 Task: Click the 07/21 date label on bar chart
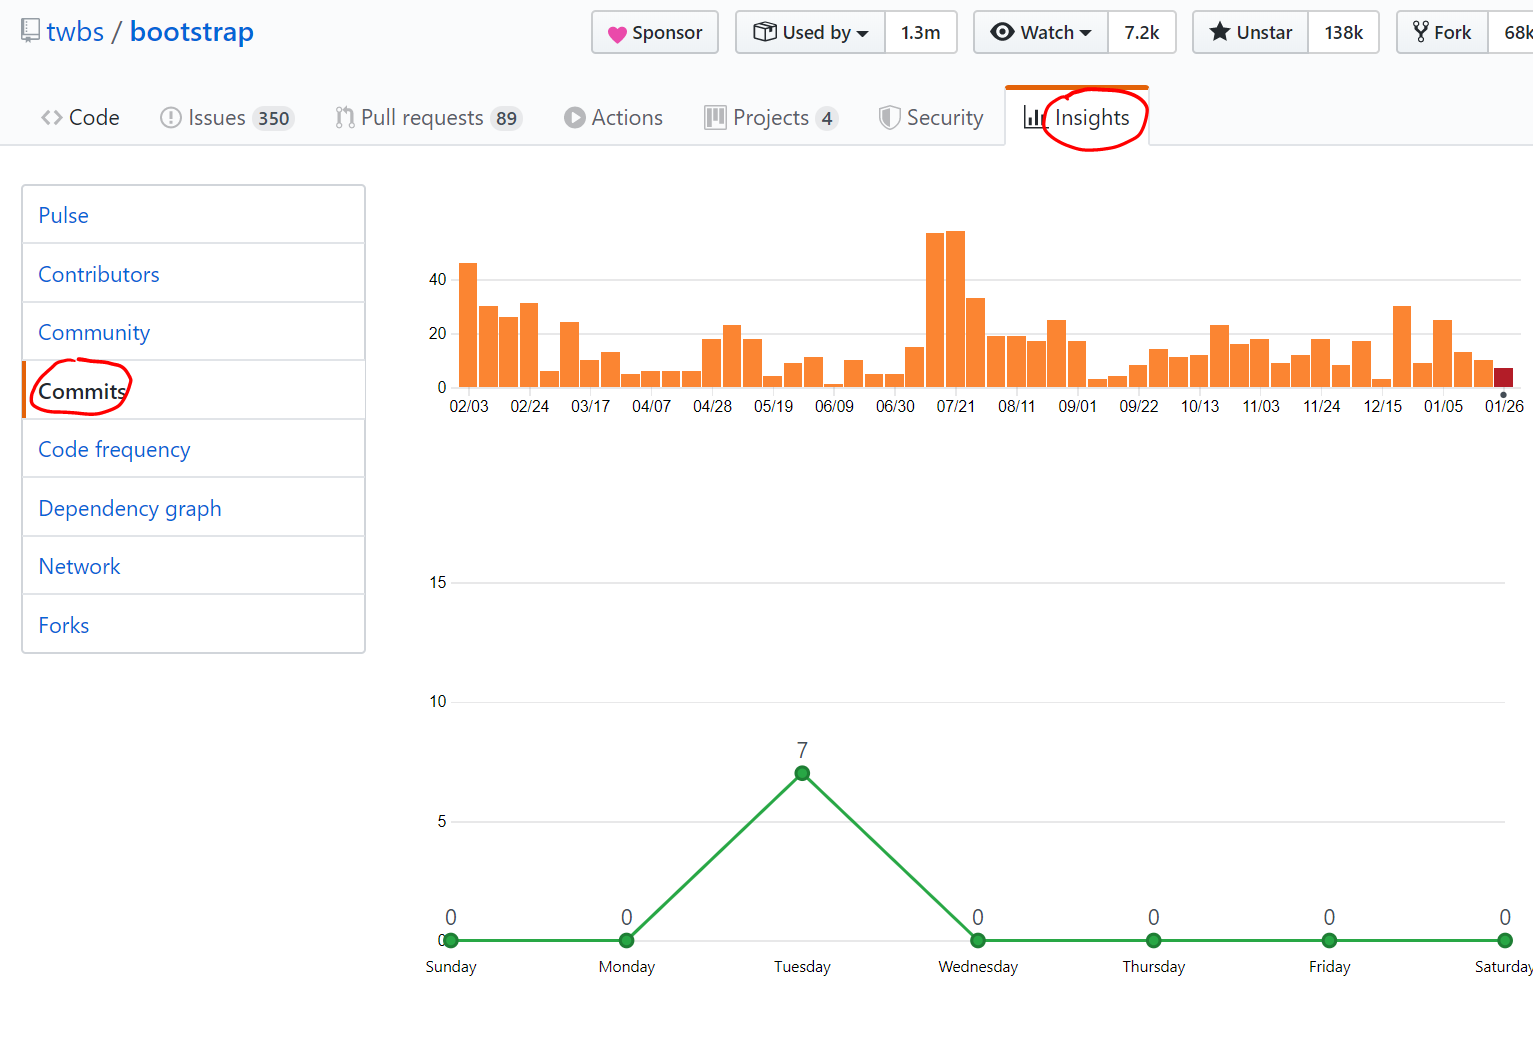(956, 406)
